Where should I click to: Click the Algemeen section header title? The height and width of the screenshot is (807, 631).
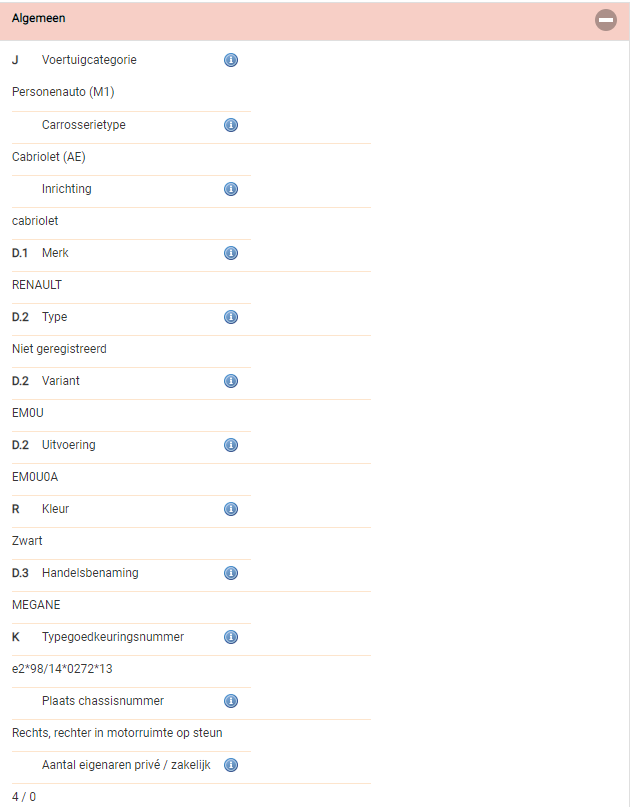pos(39,18)
